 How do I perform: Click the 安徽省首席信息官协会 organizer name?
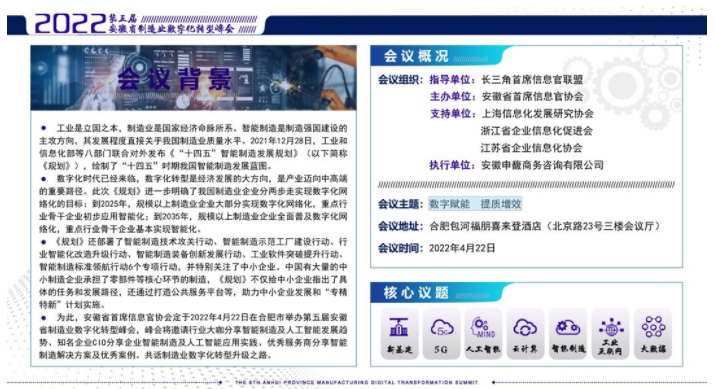point(532,97)
